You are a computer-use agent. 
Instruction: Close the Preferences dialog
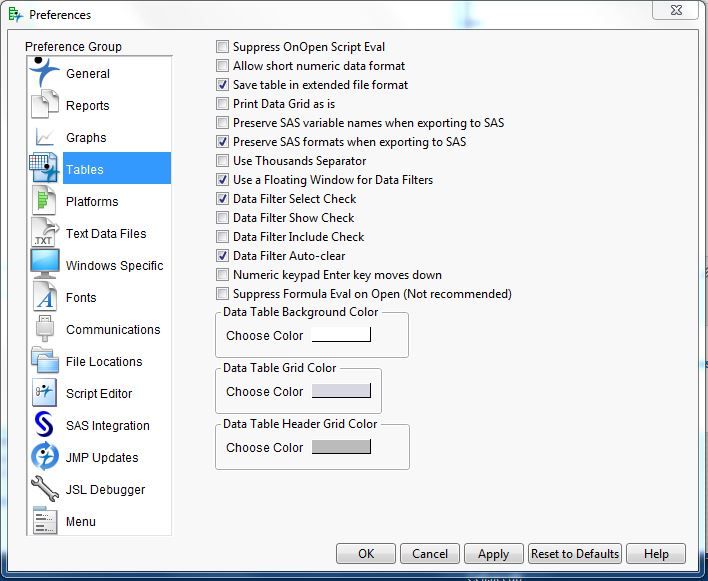click(676, 10)
